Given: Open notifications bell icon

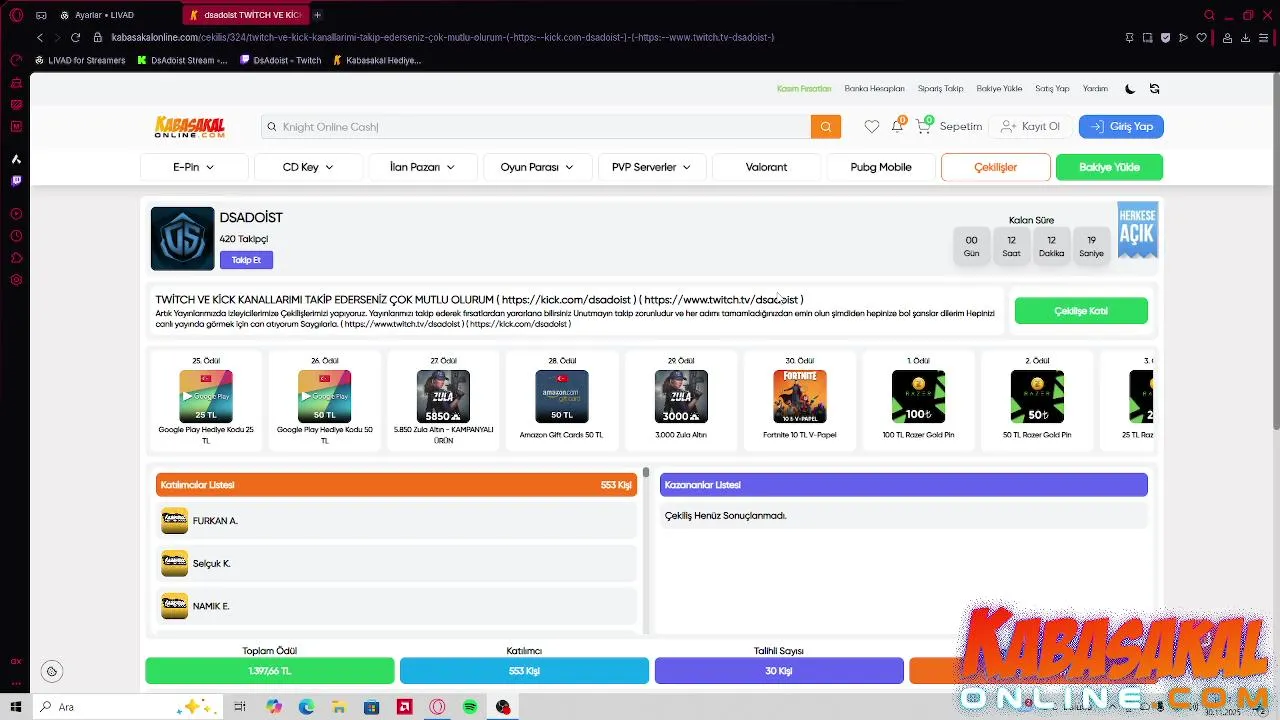Looking at the screenshot, I should tap(897, 127).
